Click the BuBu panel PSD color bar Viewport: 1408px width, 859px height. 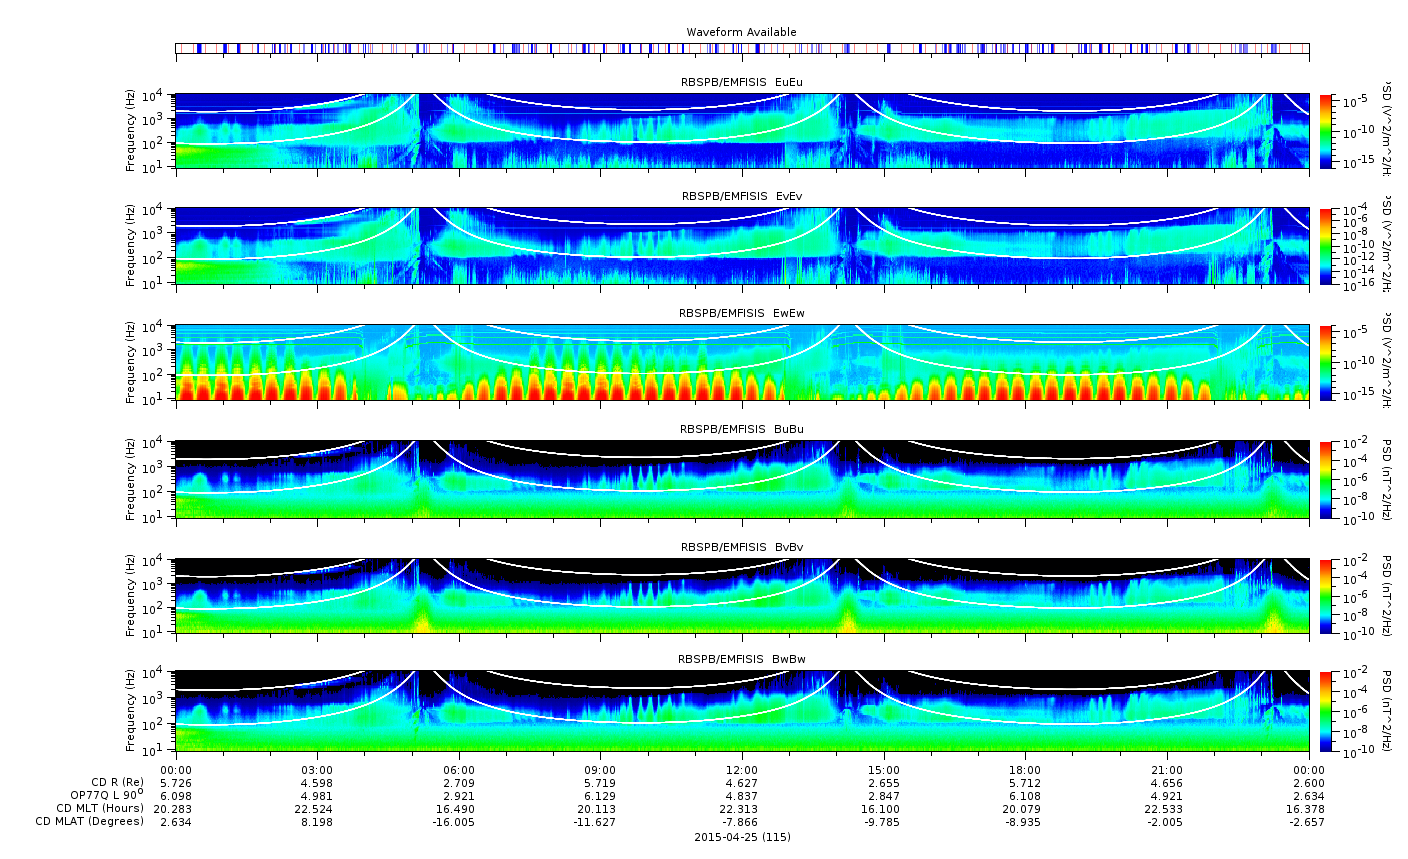pyautogui.click(x=1326, y=478)
